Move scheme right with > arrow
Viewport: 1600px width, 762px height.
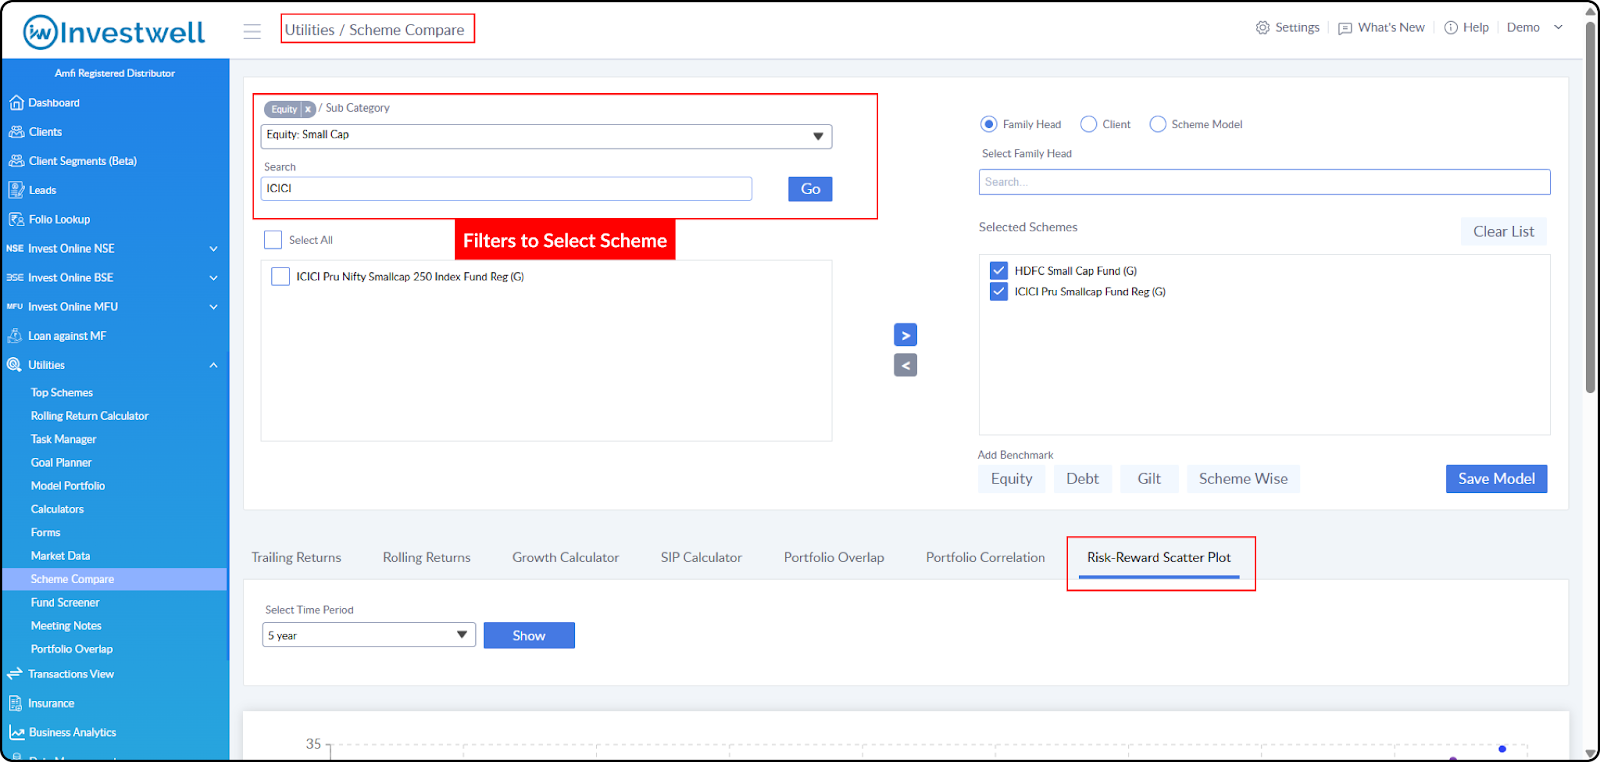[x=905, y=335]
